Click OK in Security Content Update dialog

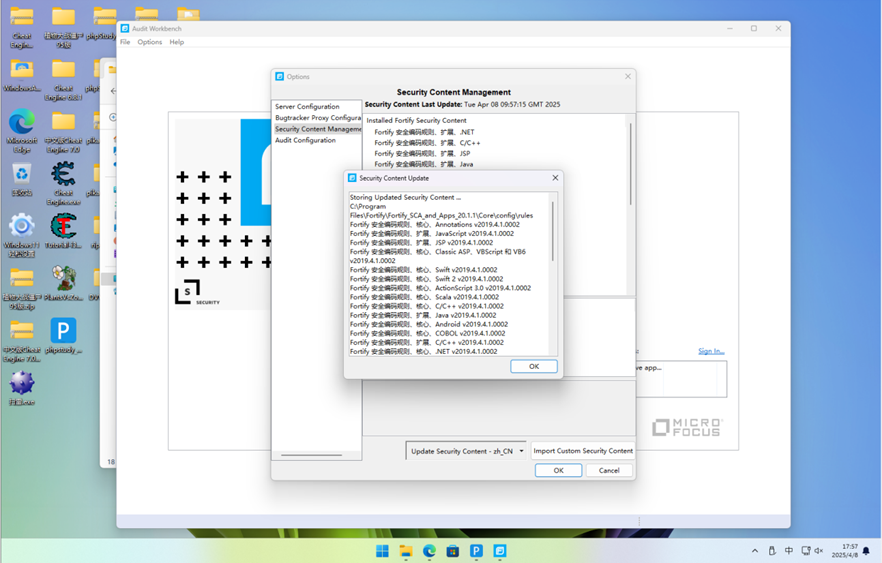[x=534, y=366]
